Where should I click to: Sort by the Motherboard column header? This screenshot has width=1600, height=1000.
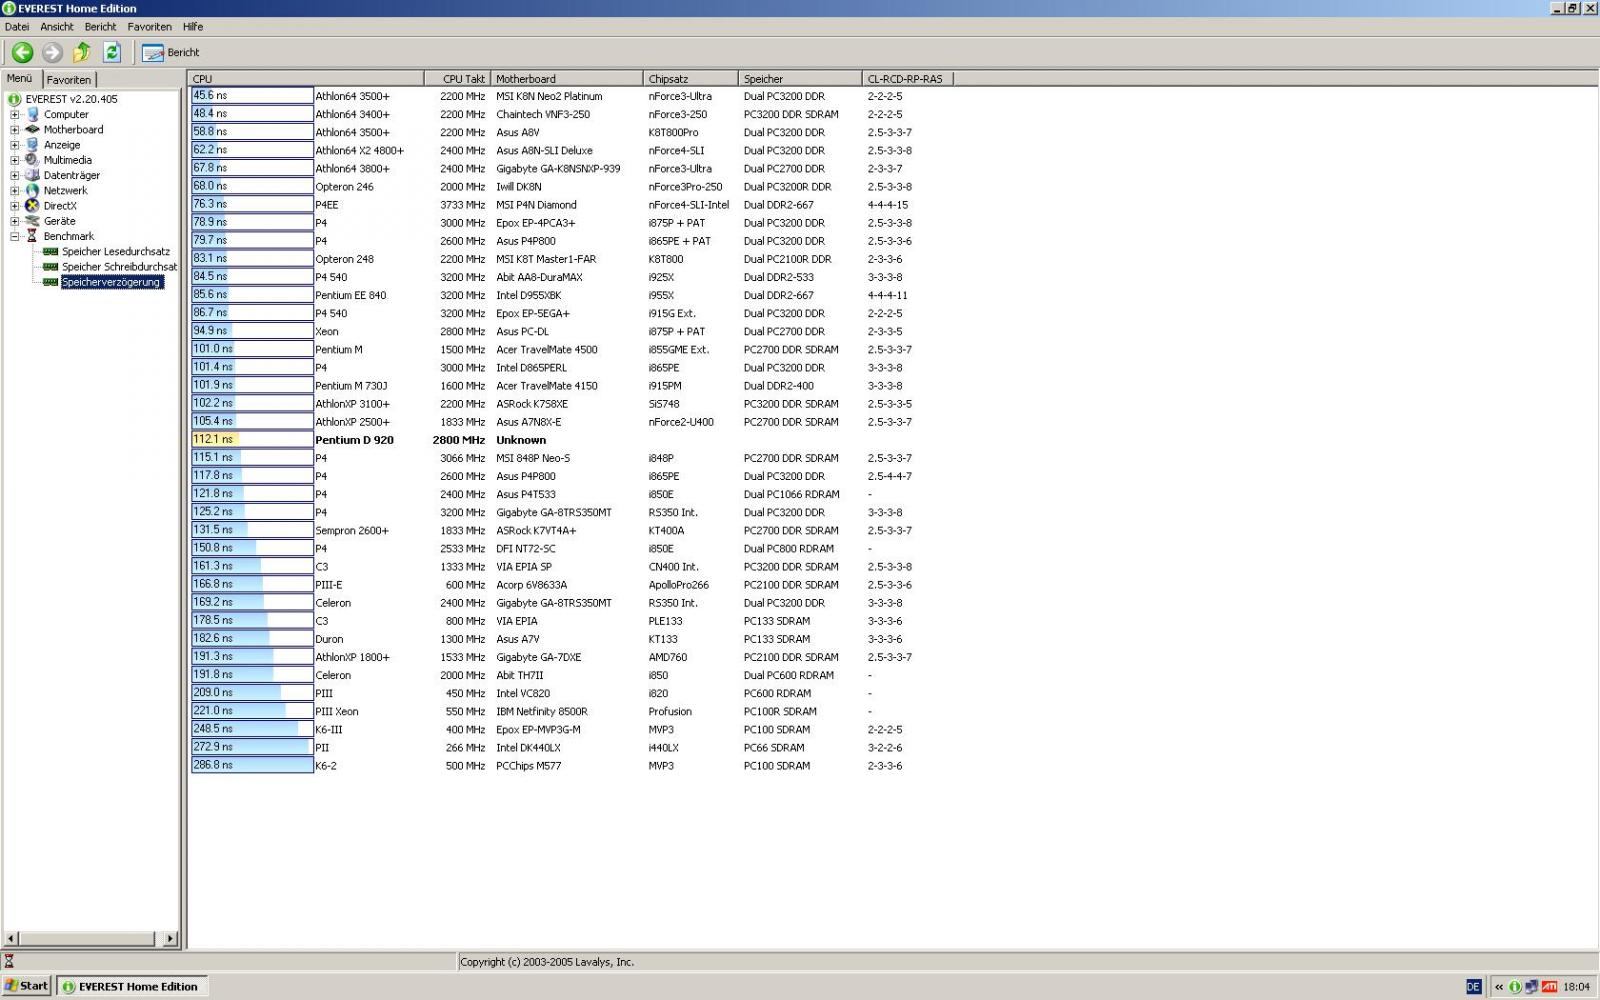coord(566,78)
